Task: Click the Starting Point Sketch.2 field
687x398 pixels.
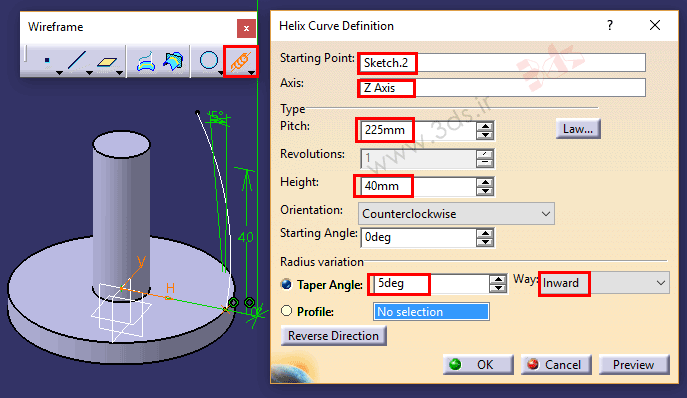Action: point(502,63)
